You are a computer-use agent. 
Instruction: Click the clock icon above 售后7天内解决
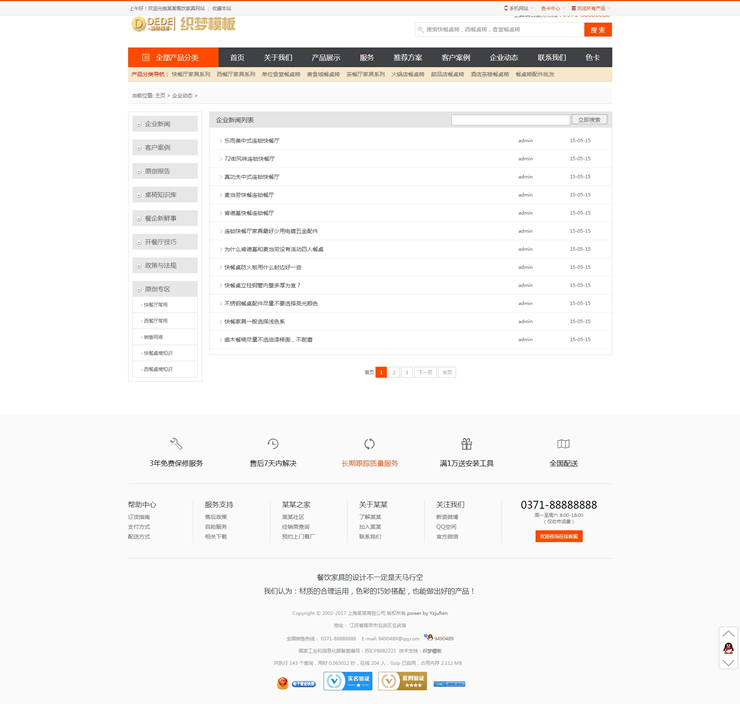273,444
